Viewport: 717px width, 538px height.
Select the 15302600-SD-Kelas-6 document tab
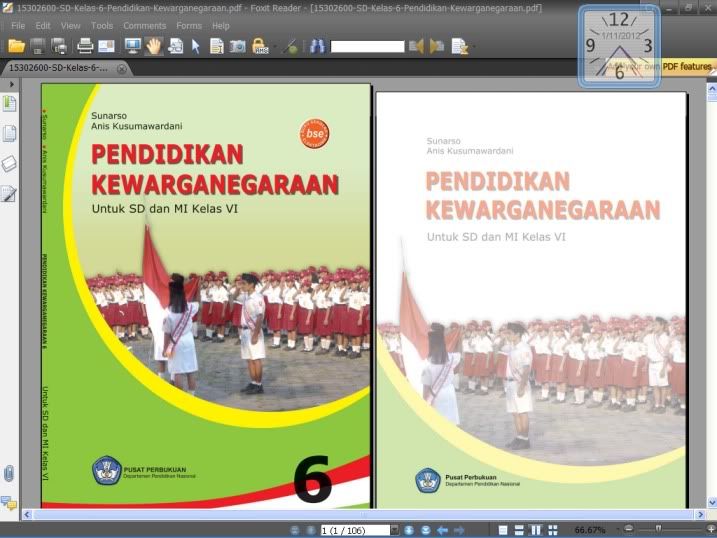click(x=59, y=68)
